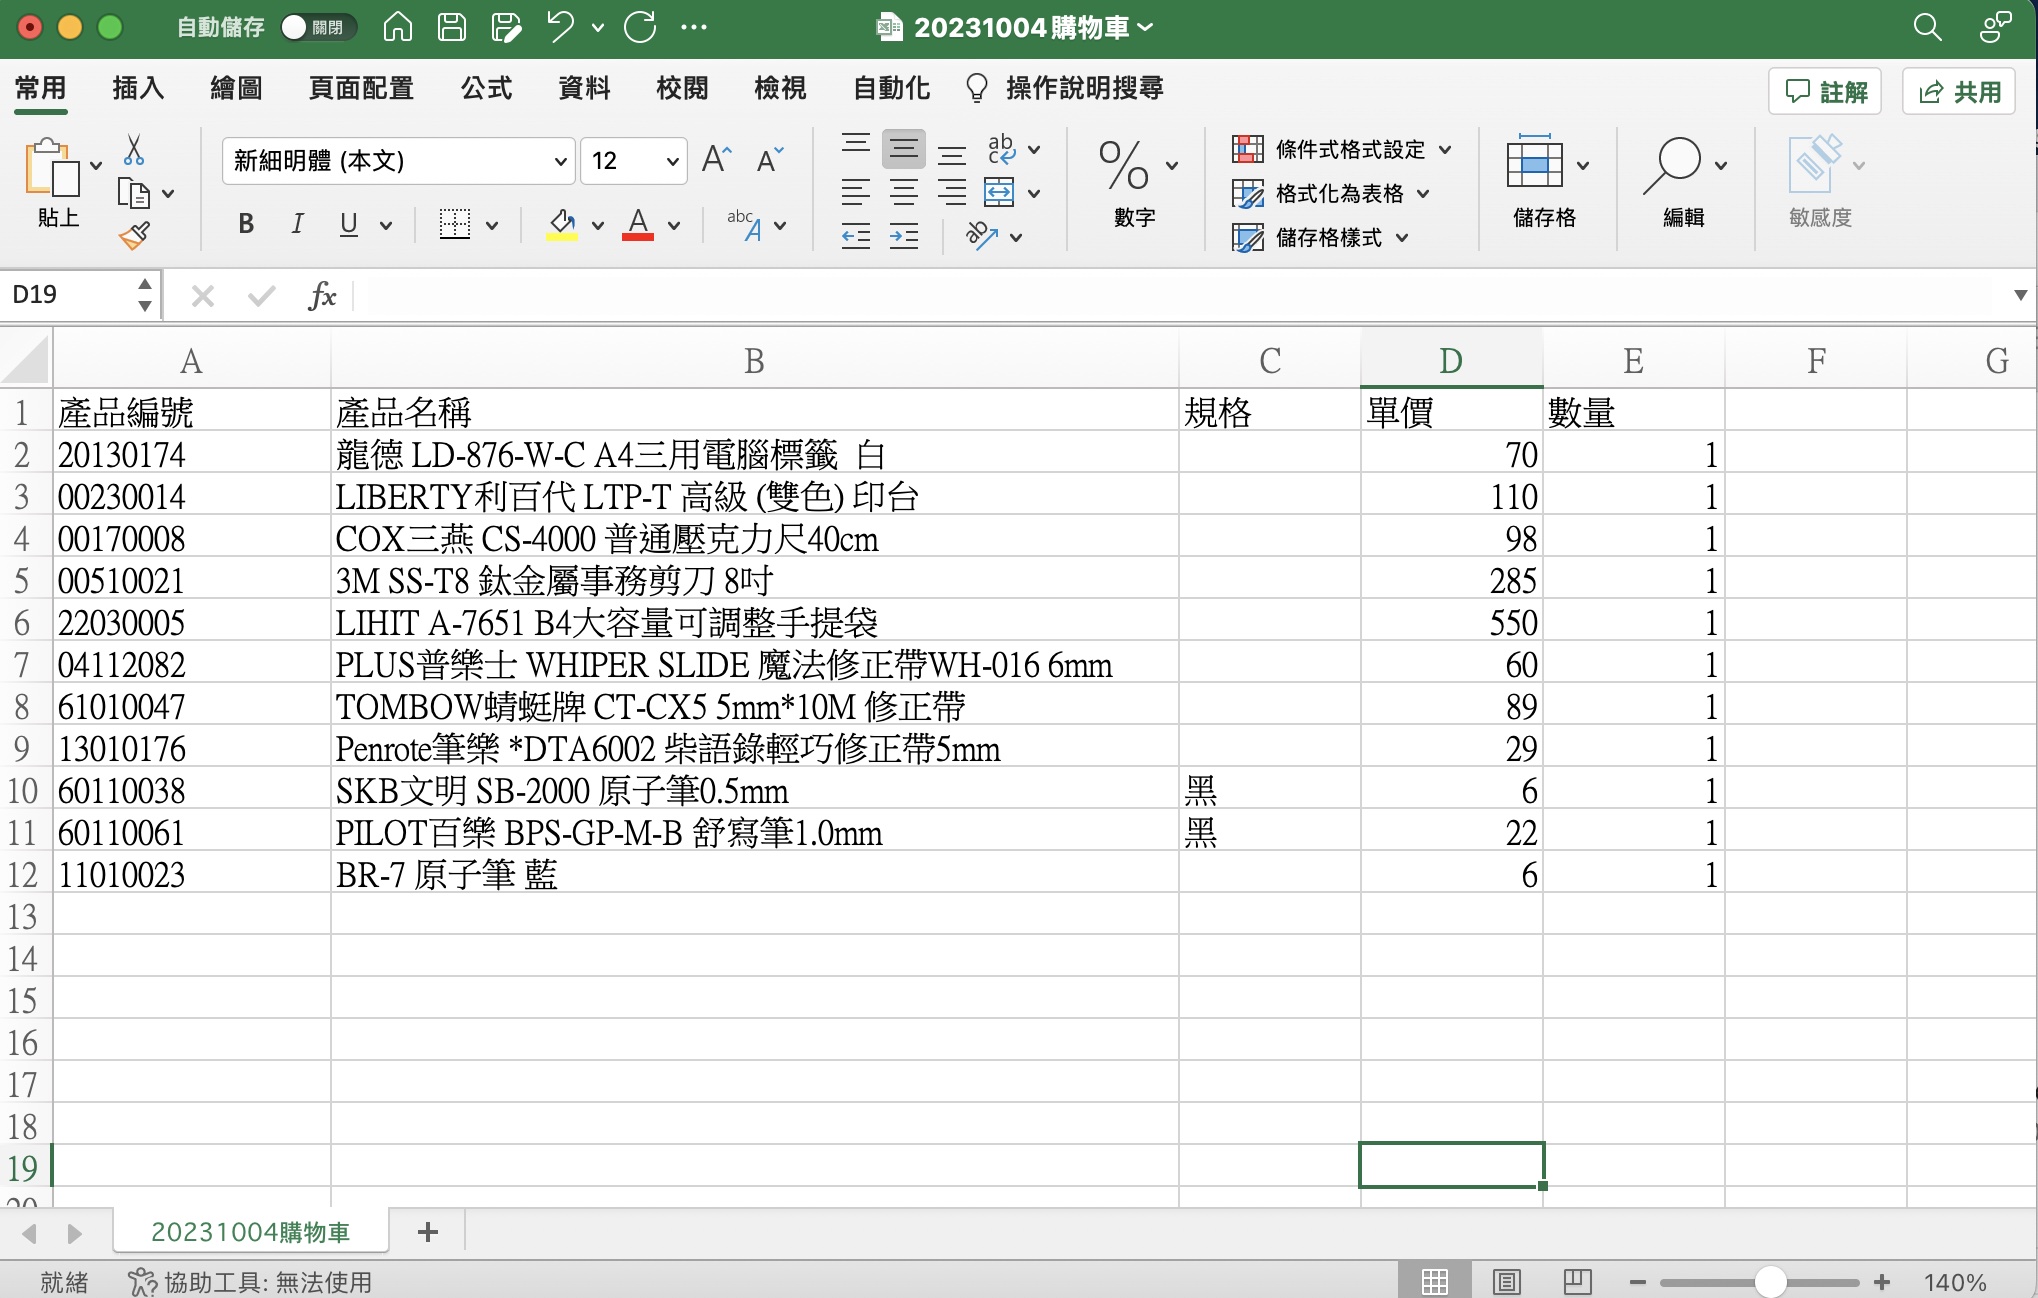The width and height of the screenshot is (2038, 1298).
Task: Select column D header
Action: tap(1451, 361)
